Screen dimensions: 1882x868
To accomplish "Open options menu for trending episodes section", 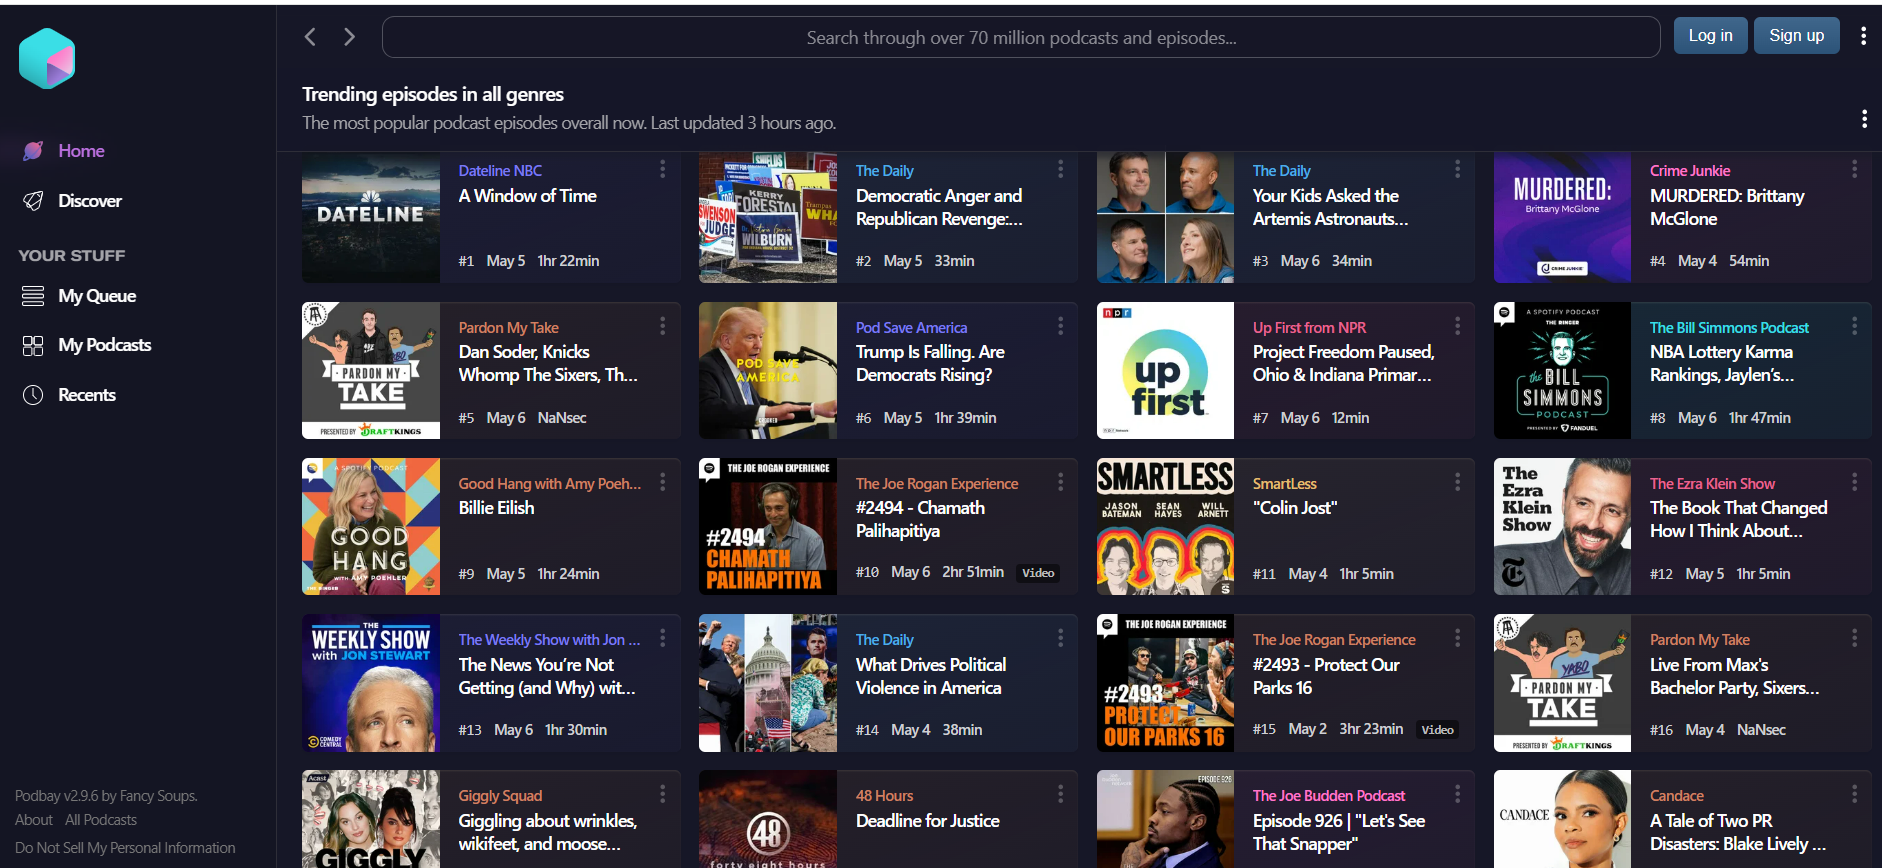I will pos(1864,119).
